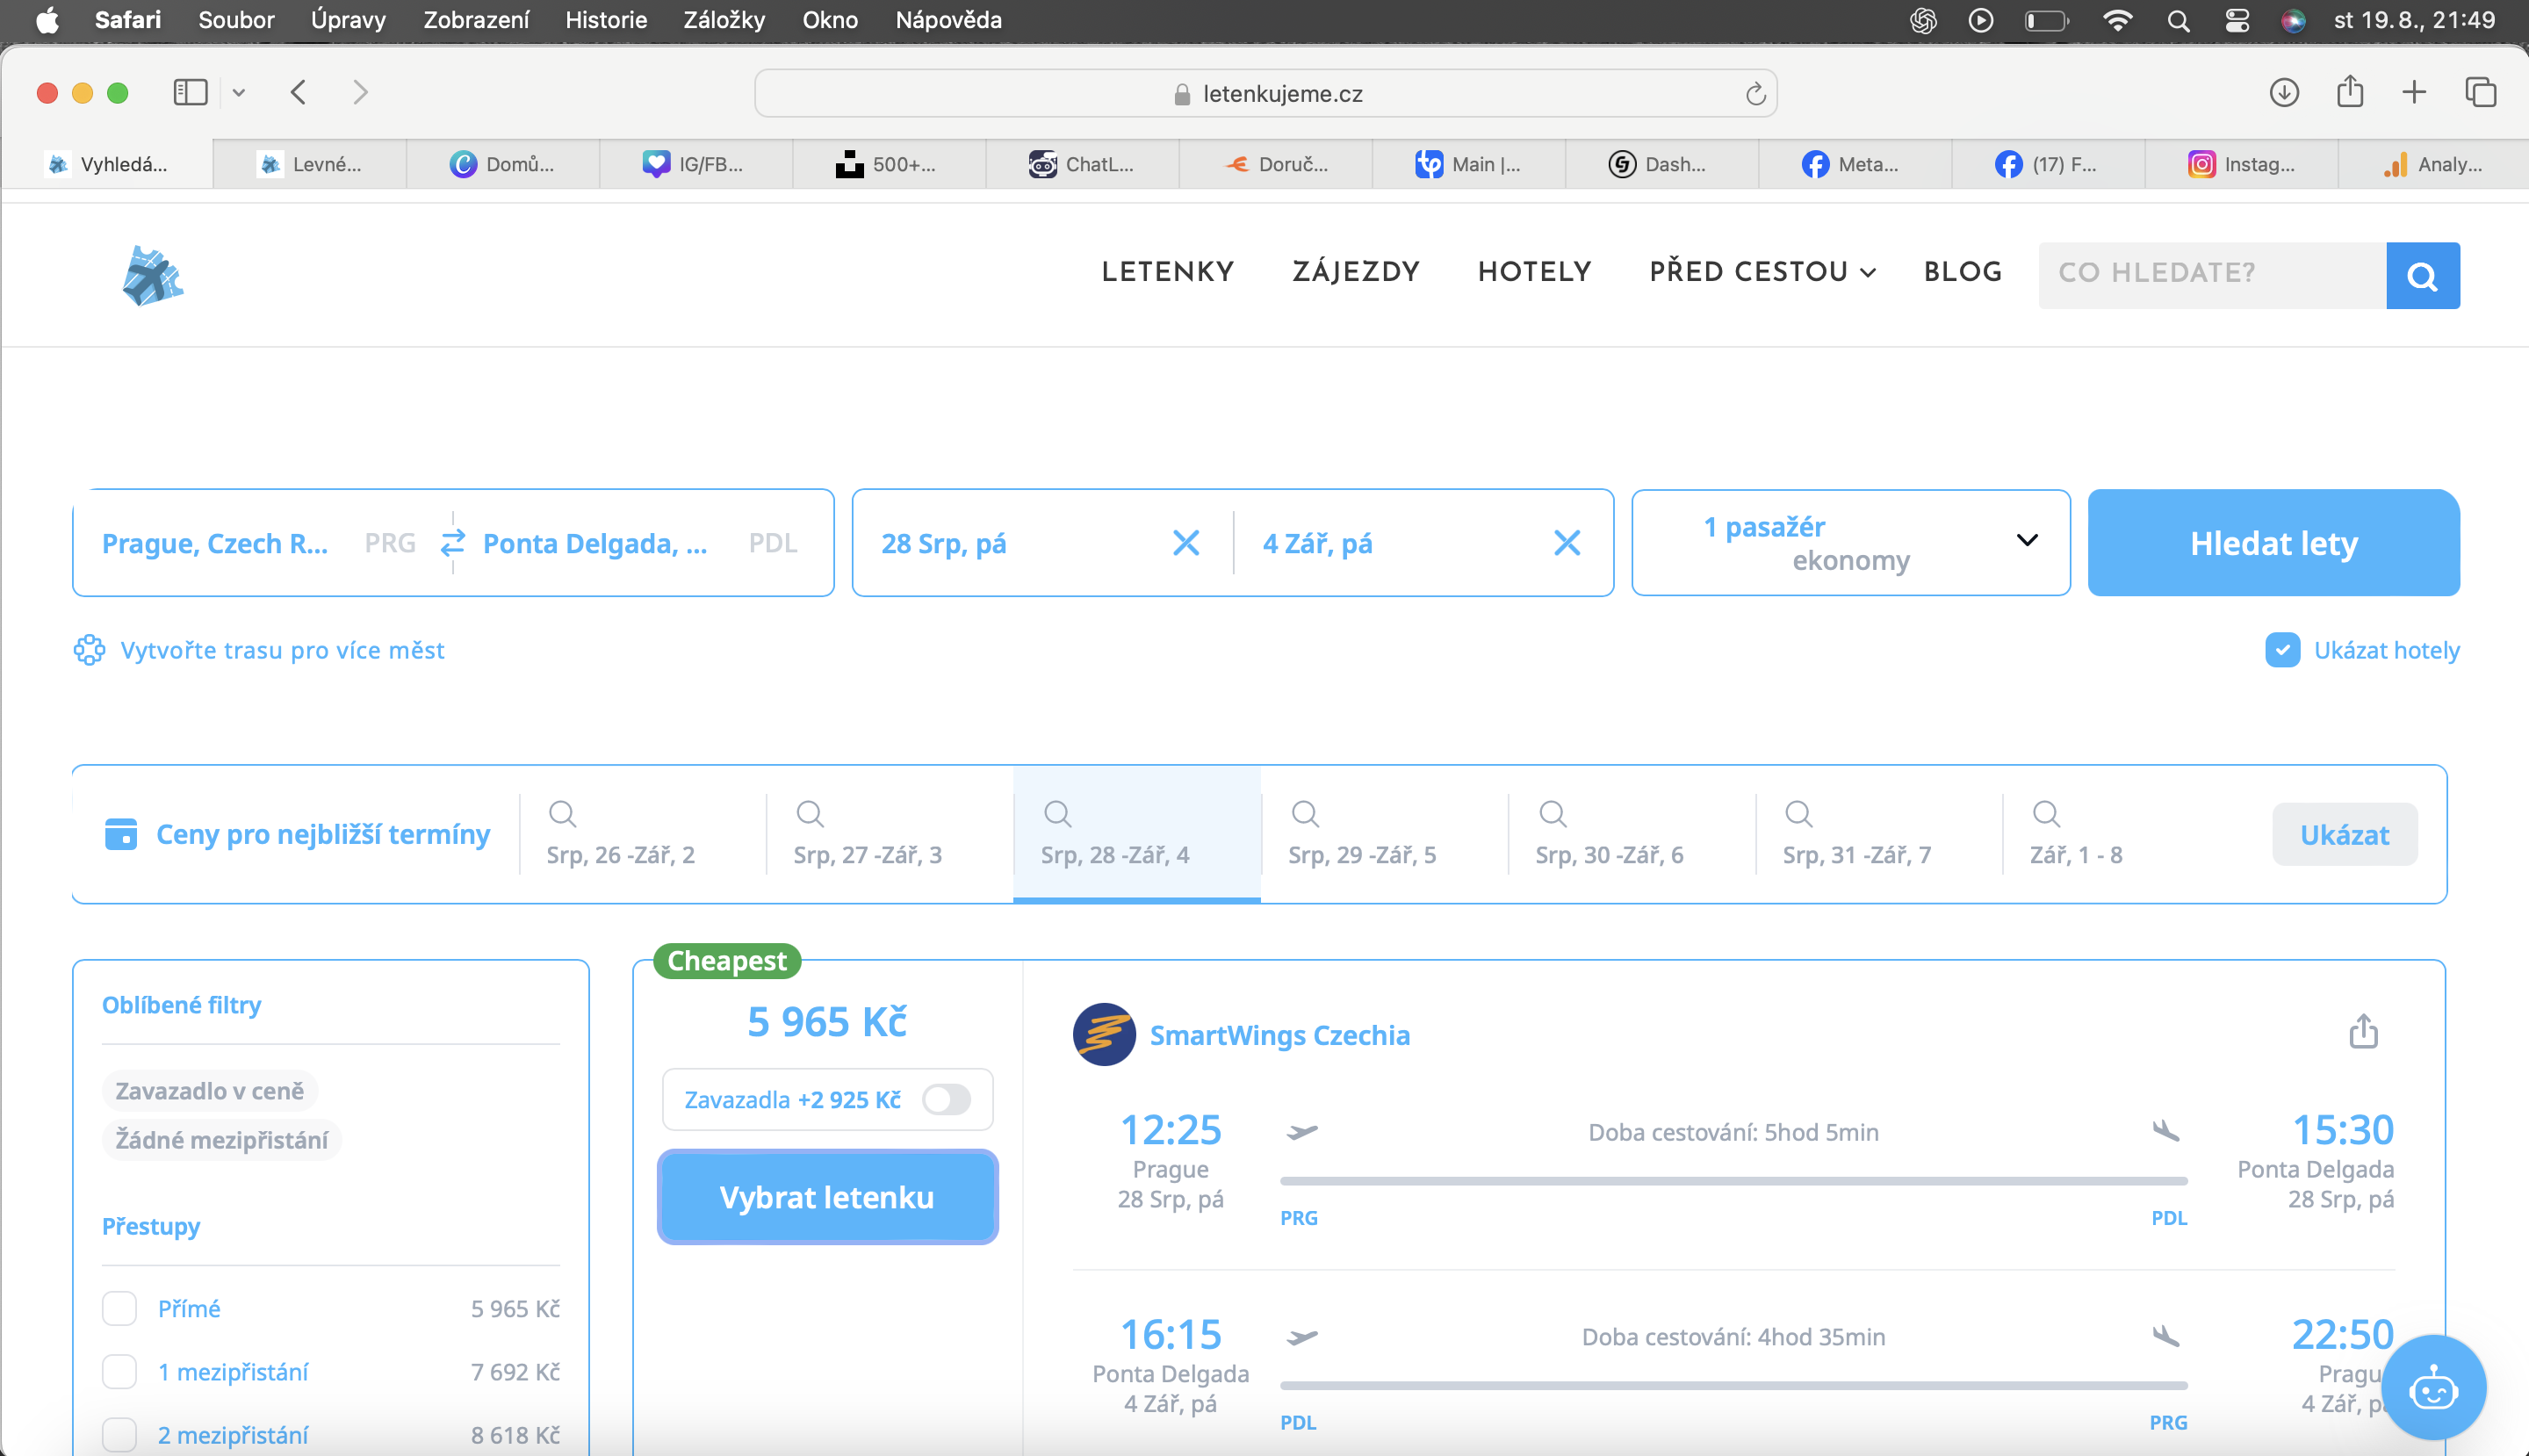The width and height of the screenshot is (2529, 1456).
Task: Go forward in Safari history
Action: coord(361,93)
